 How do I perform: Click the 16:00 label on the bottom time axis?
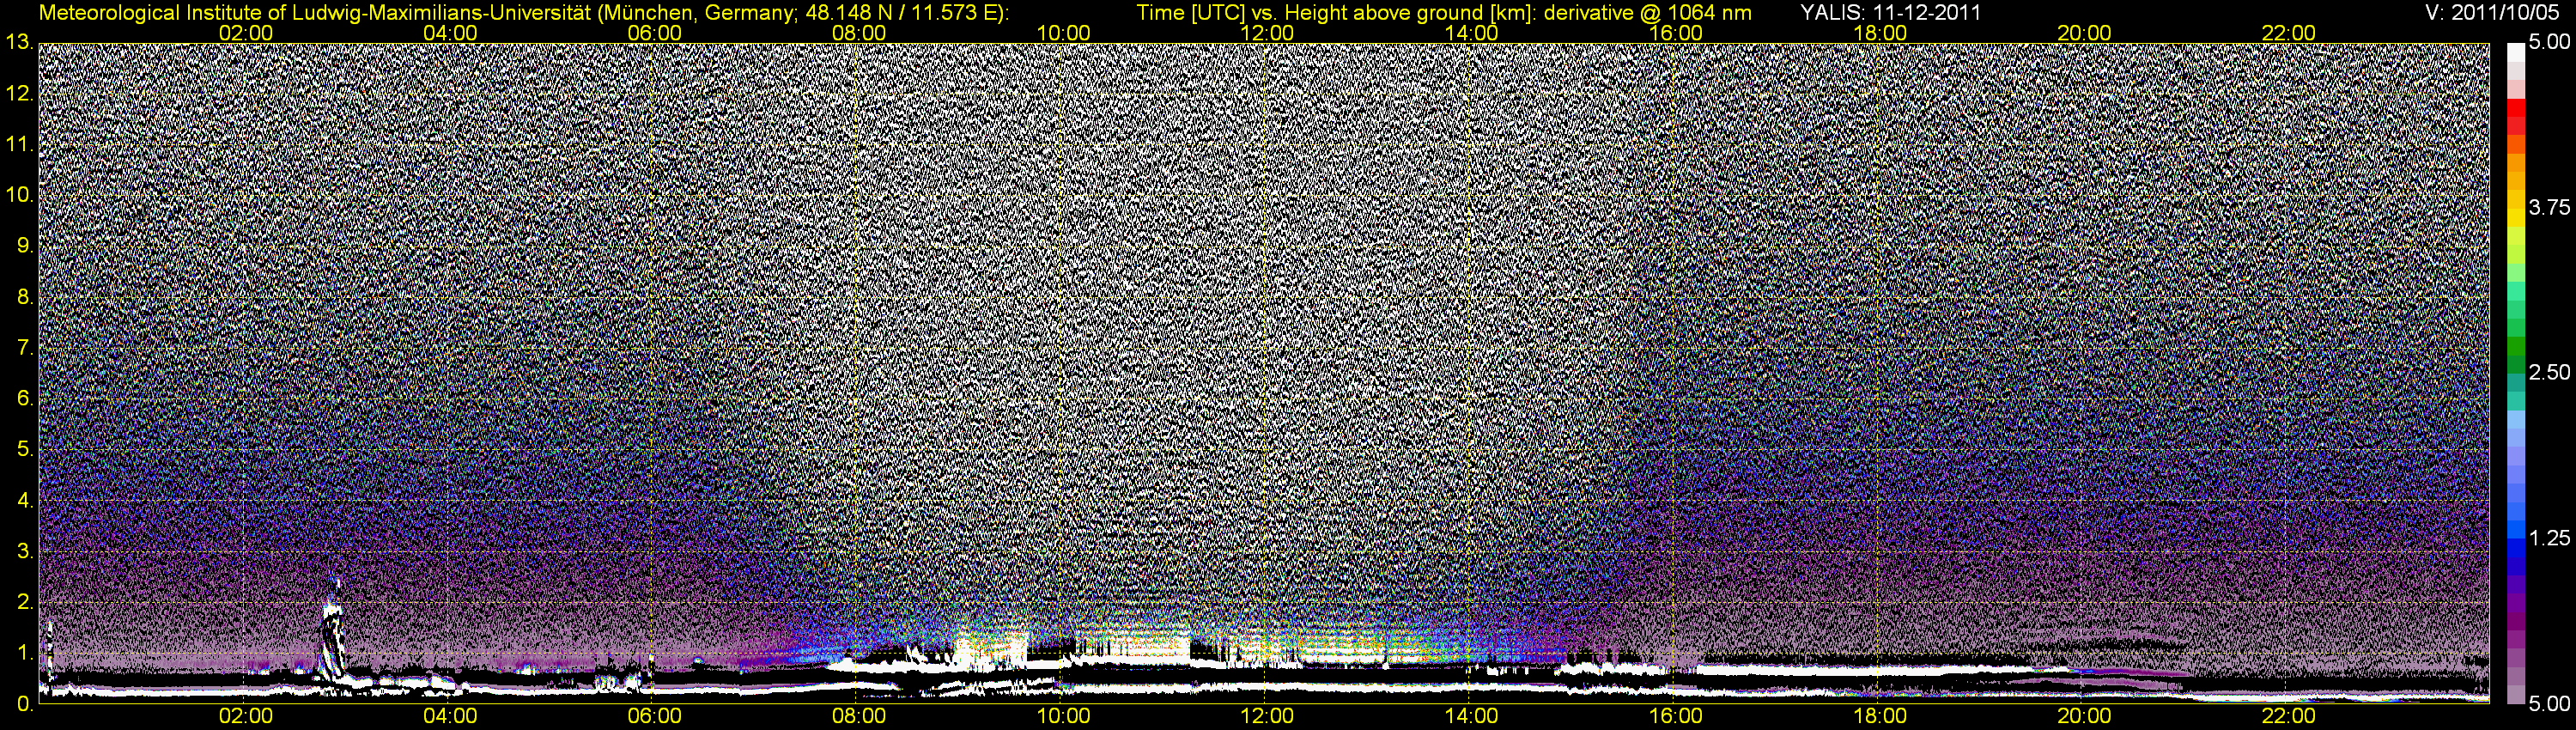1676,717
